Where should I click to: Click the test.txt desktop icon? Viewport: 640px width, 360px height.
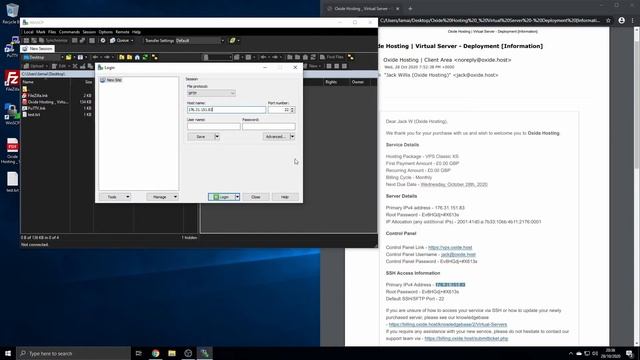tap(12, 182)
